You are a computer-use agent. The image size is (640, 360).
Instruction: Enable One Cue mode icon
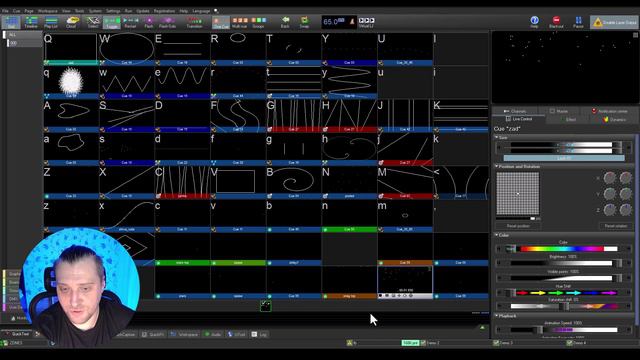(221, 22)
